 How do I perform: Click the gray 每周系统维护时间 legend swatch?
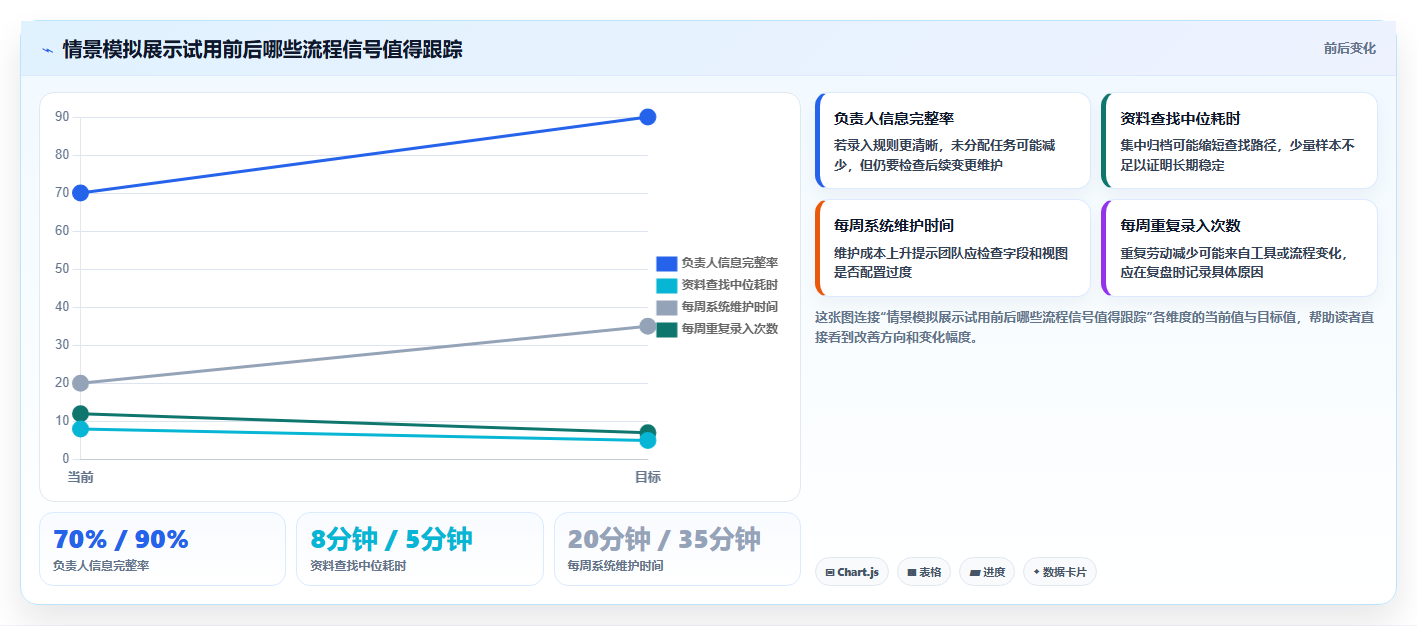tap(667, 307)
